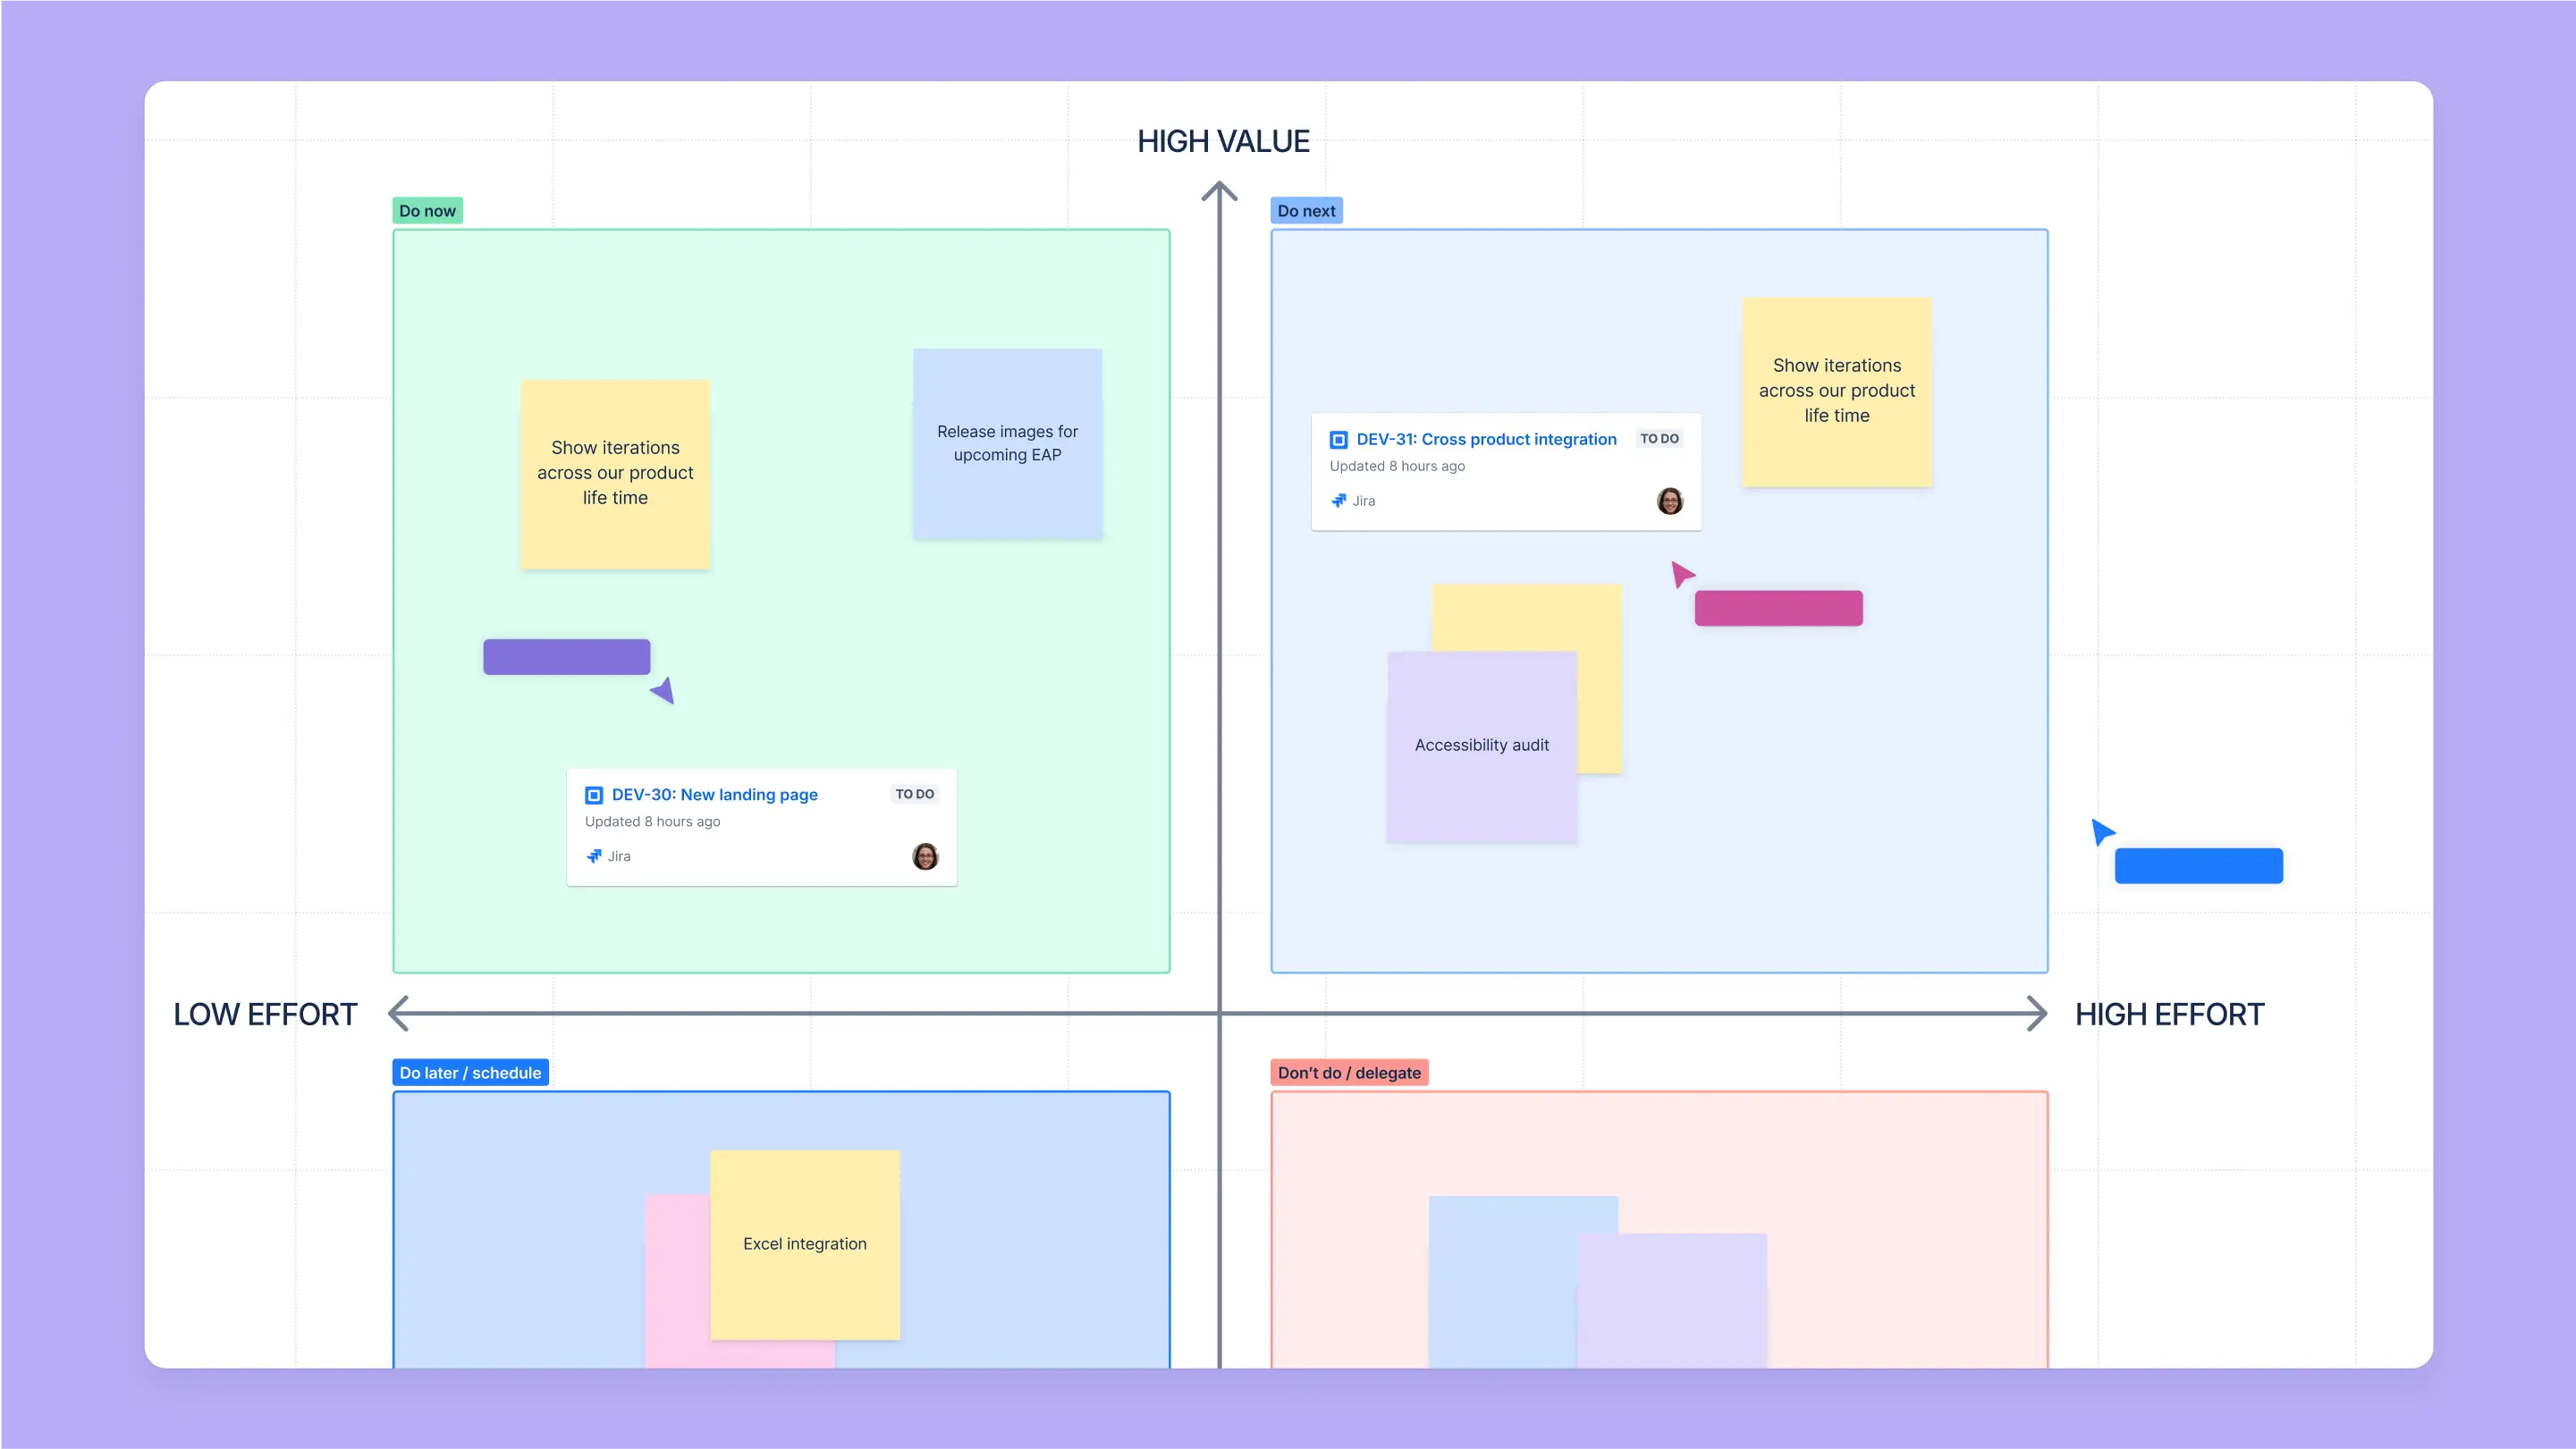
Task: Click the DEV-31 issue type icon
Action: click(x=1338, y=440)
